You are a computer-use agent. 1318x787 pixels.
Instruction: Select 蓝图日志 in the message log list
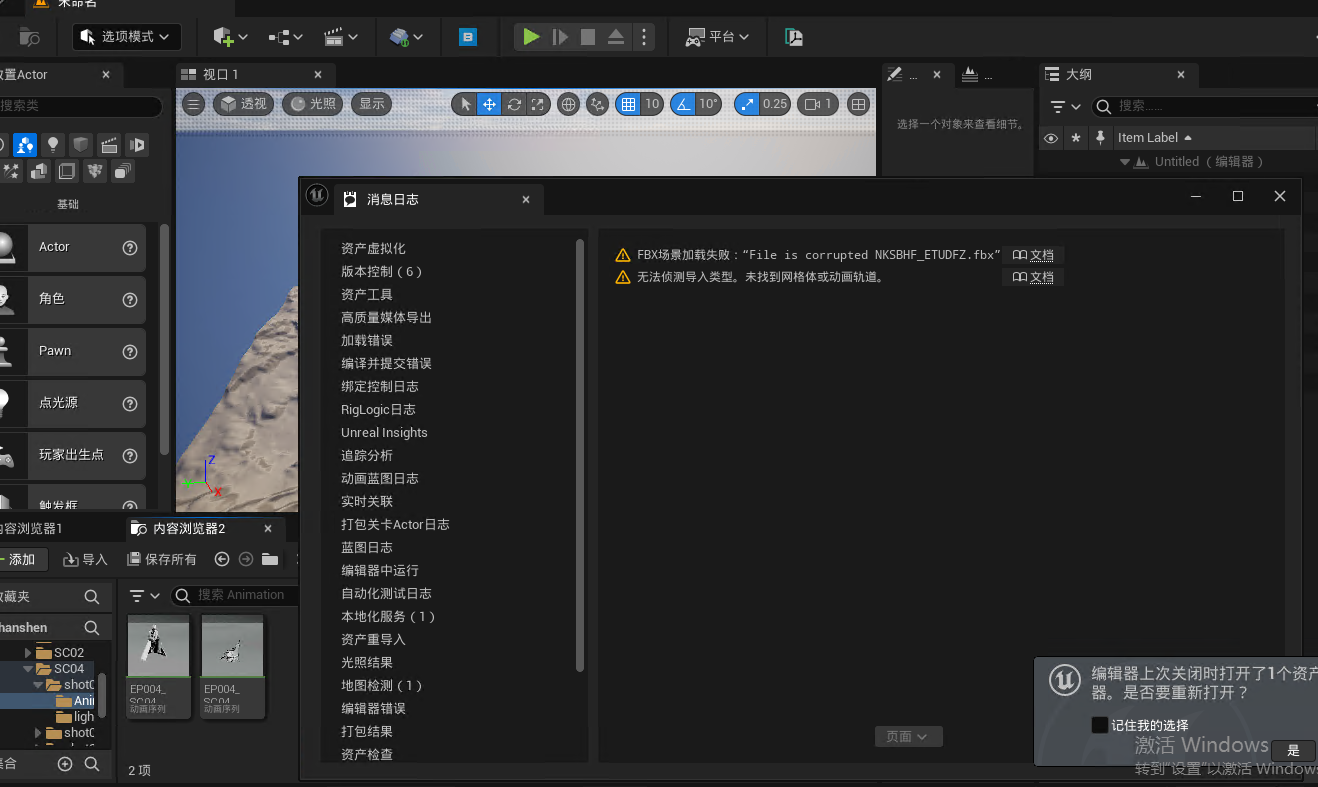click(x=366, y=547)
